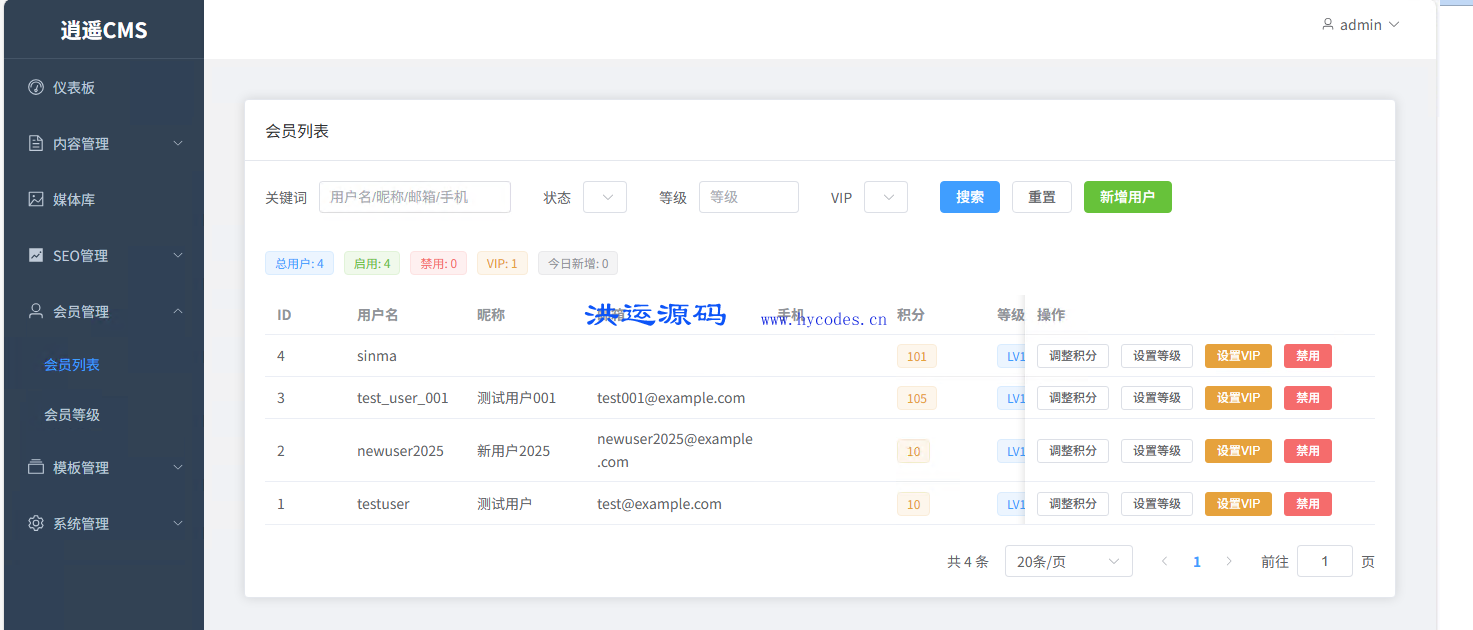
Task: Click the 搜索 search button
Action: (968, 197)
